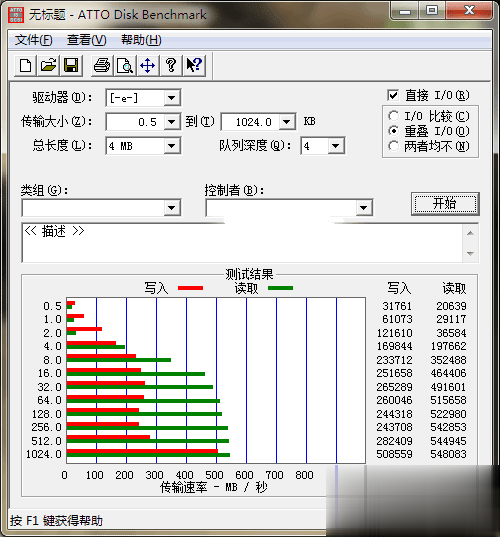This screenshot has width=500, height=537.
Task: Click the 描述 description text area
Action: [x=243, y=243]
